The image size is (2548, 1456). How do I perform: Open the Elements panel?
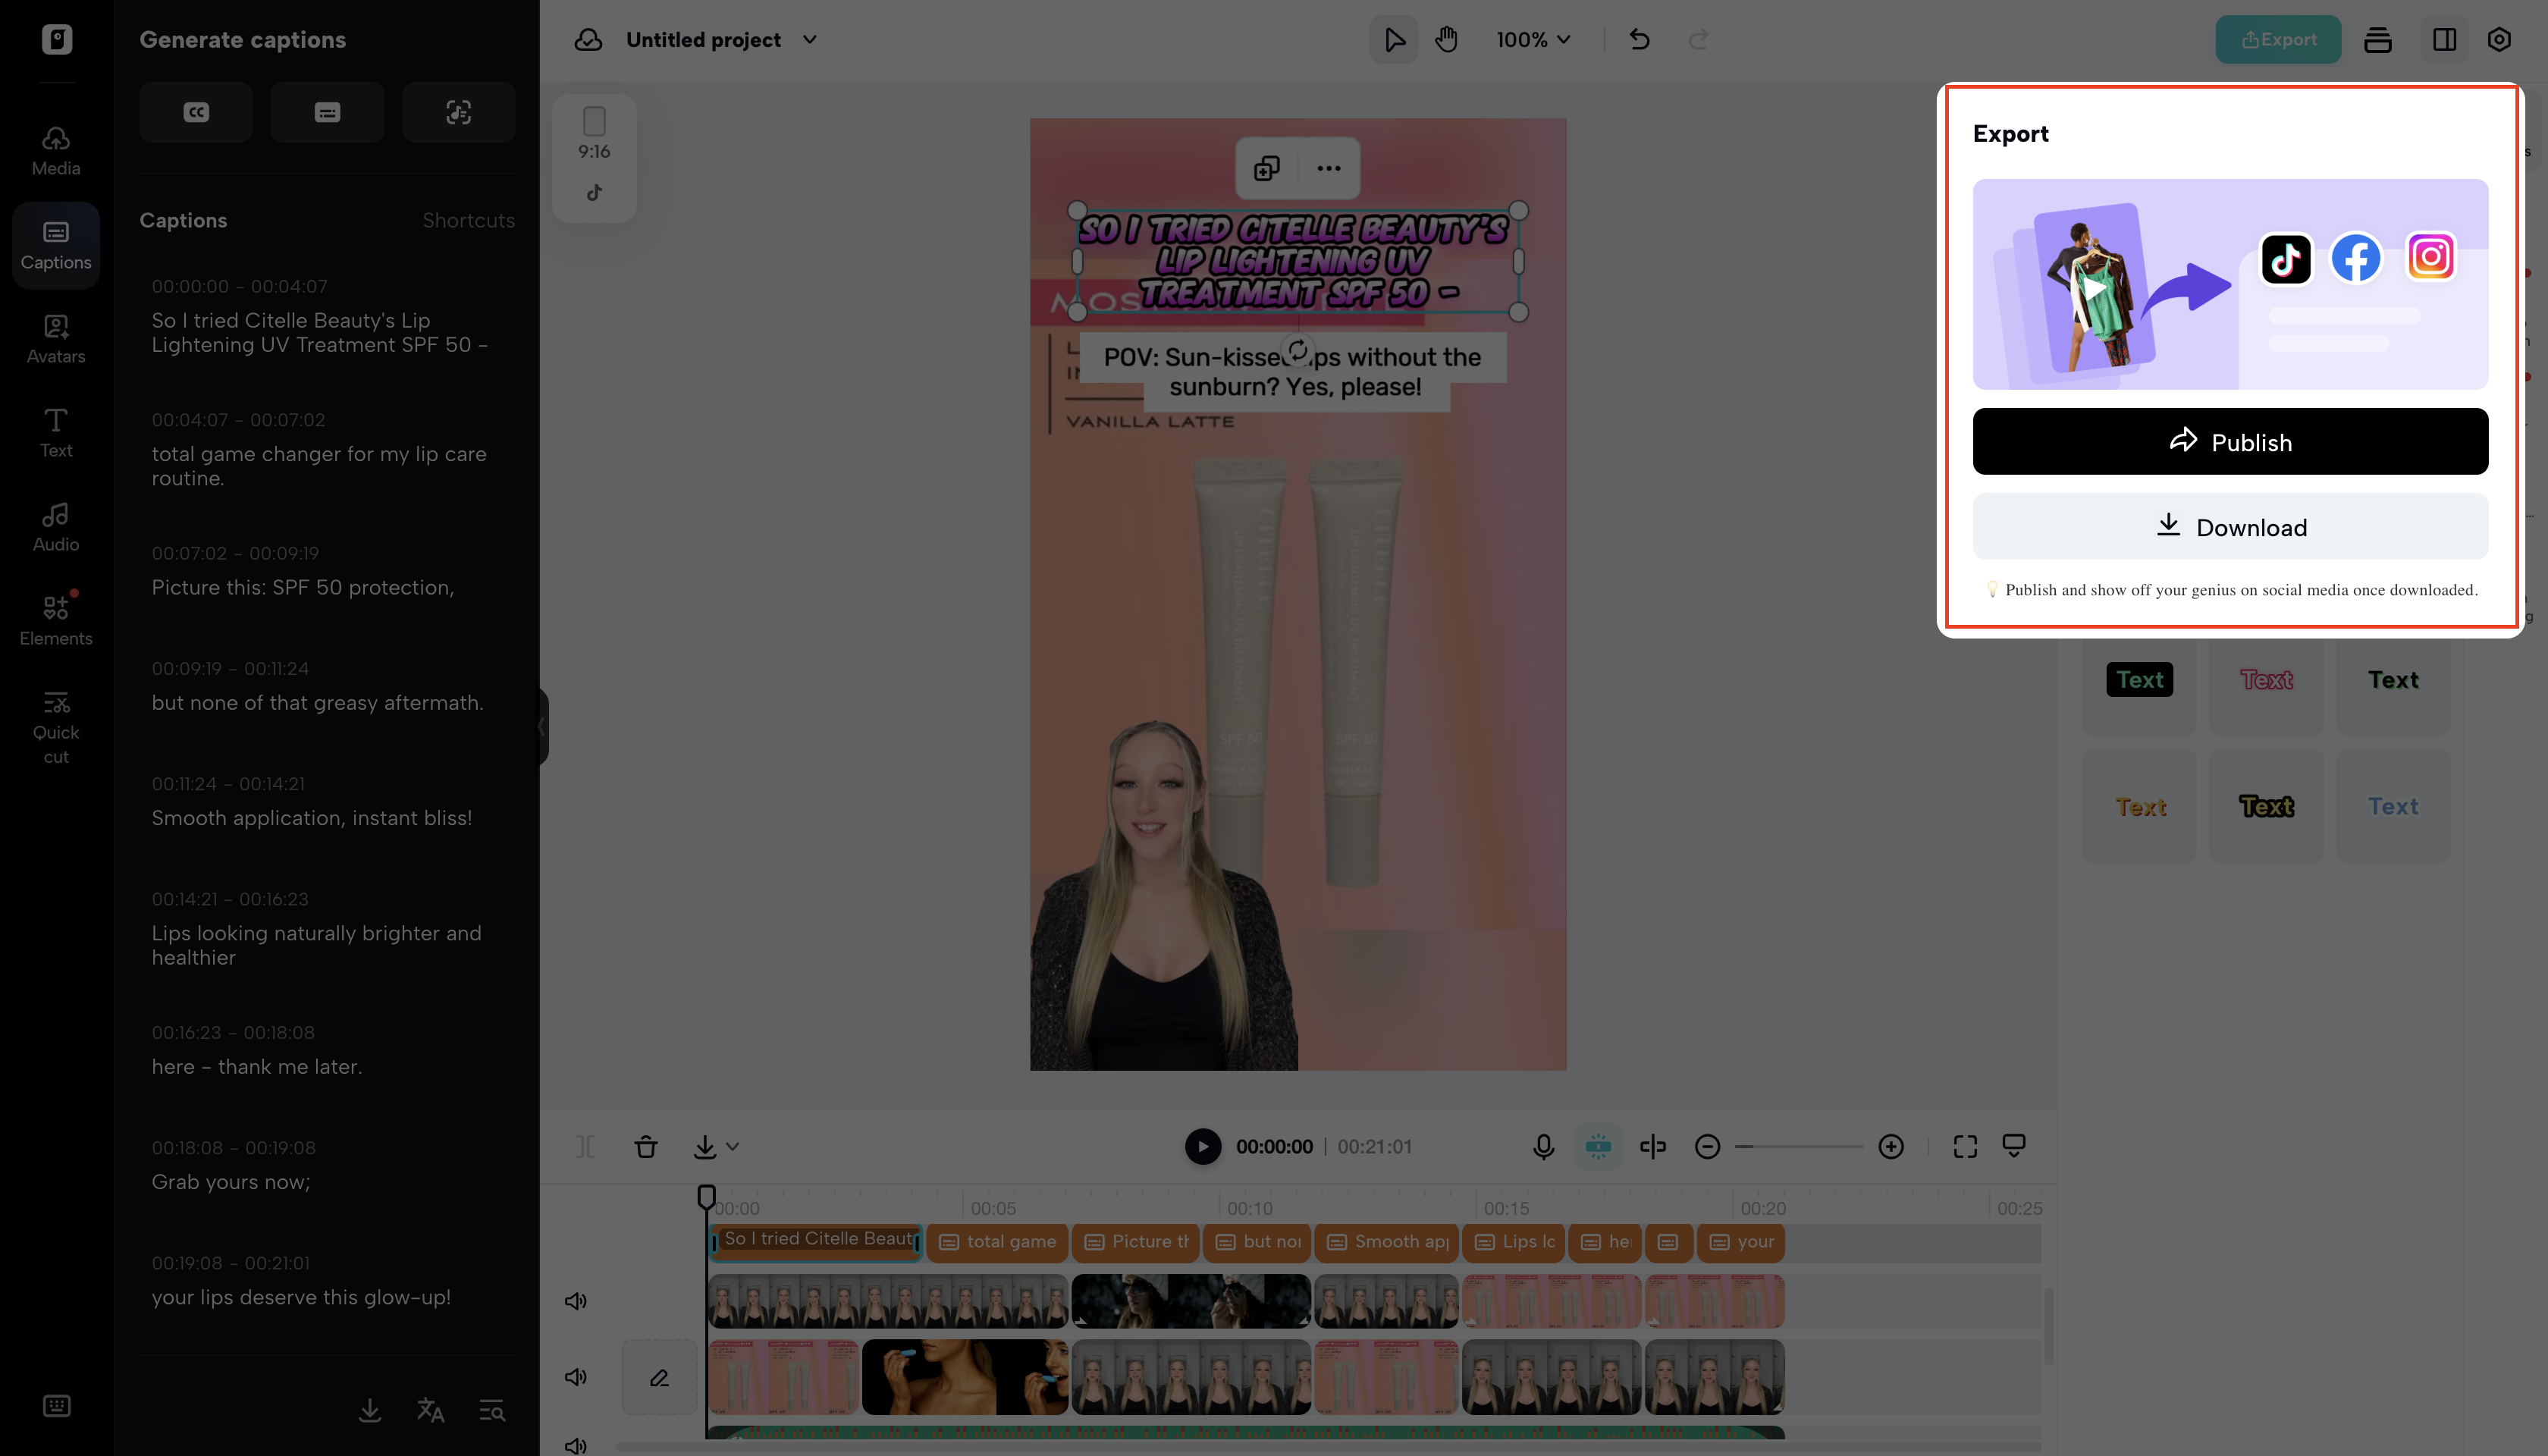(55, 620)
